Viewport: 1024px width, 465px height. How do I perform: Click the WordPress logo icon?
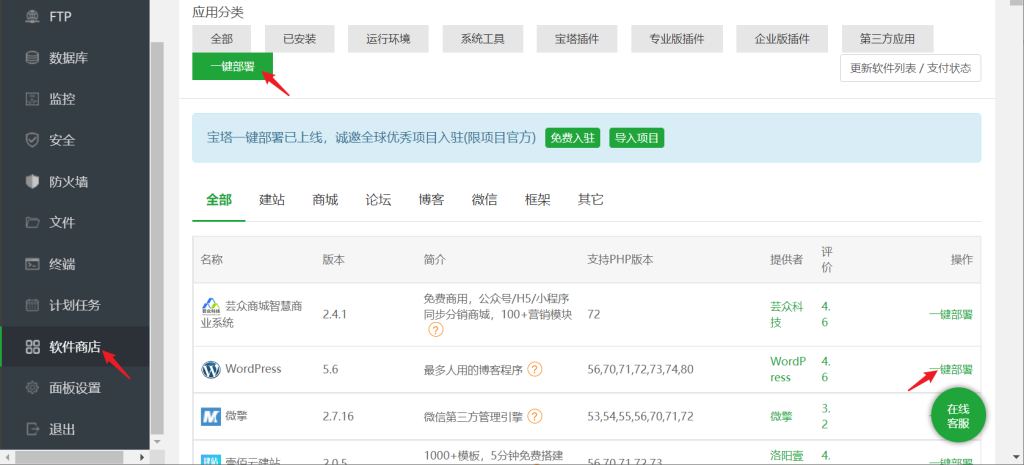[x=210, y=369]
